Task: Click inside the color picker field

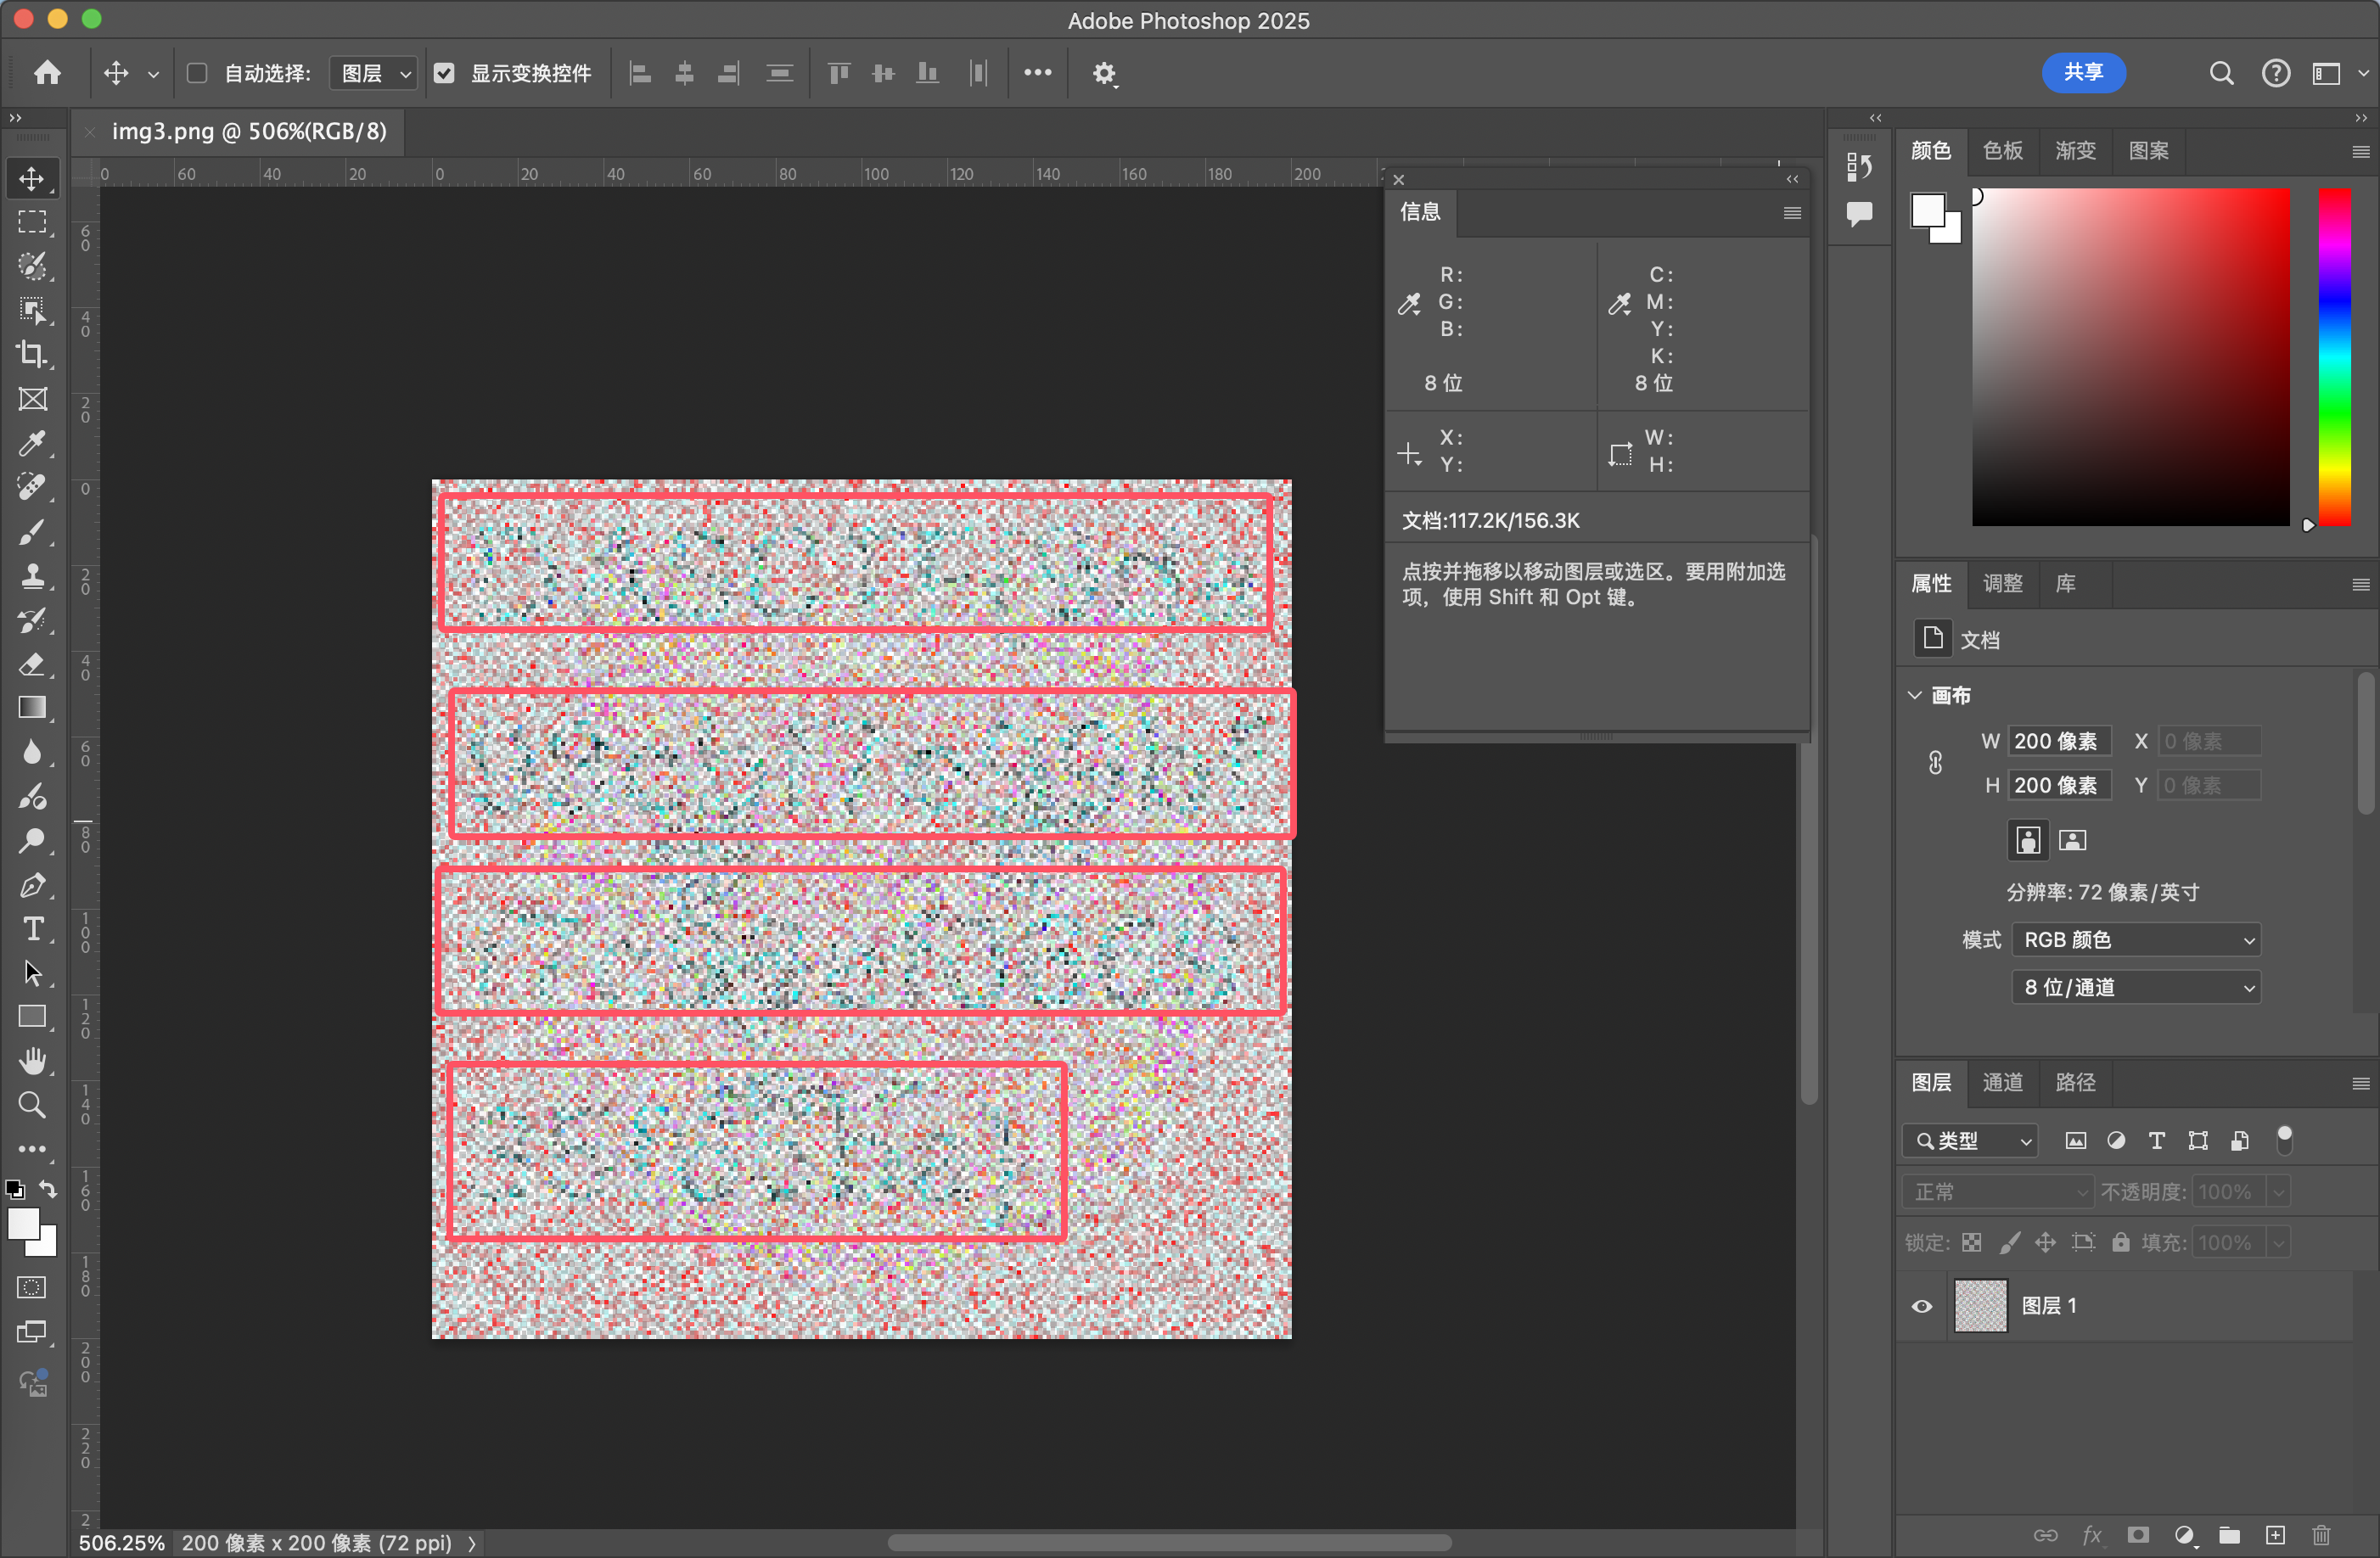Action: [x=2131, y=357]
